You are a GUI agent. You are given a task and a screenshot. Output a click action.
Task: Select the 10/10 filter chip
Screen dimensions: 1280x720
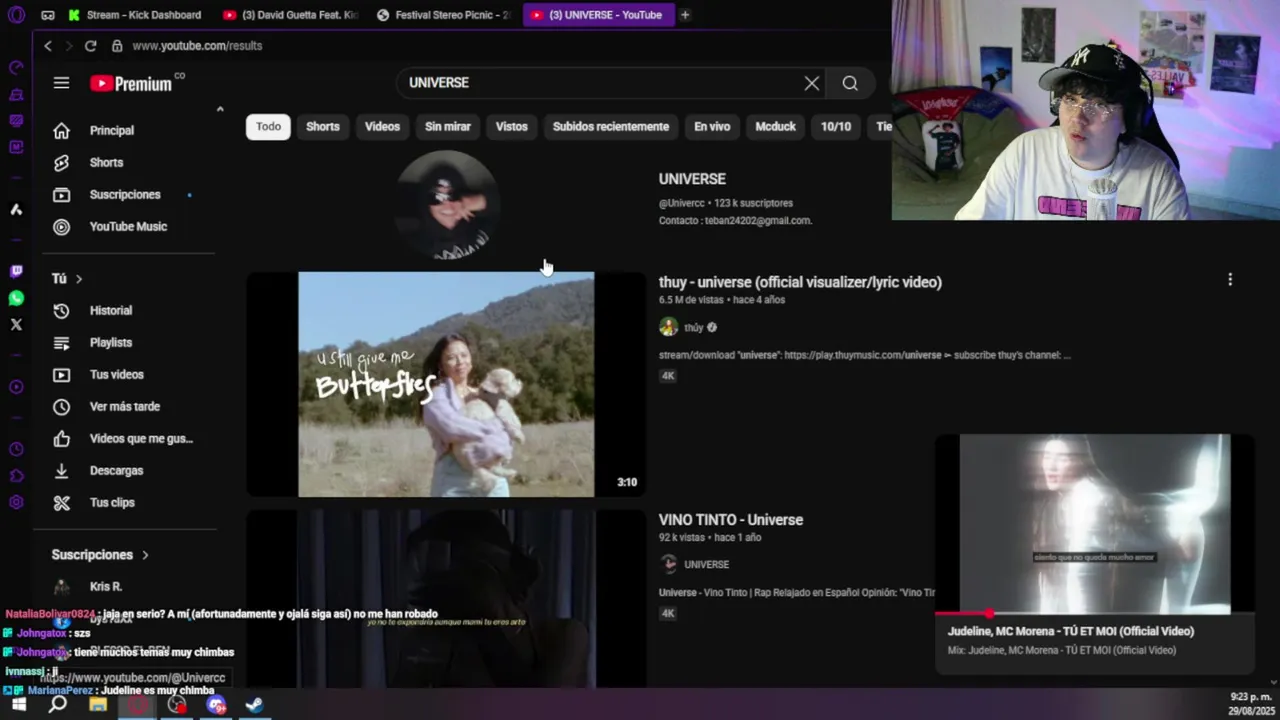tap(836, 126)
